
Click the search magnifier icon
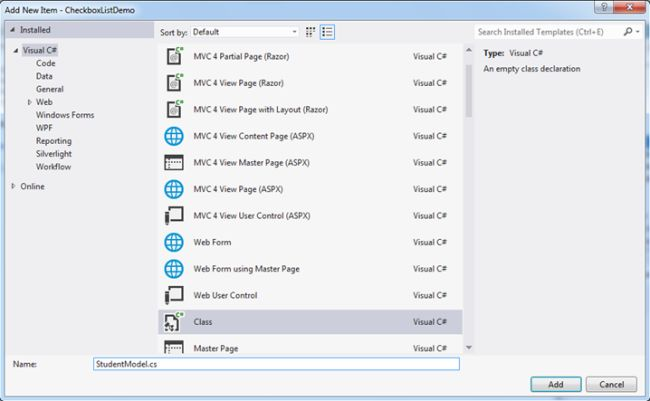[x=628, y=32]
